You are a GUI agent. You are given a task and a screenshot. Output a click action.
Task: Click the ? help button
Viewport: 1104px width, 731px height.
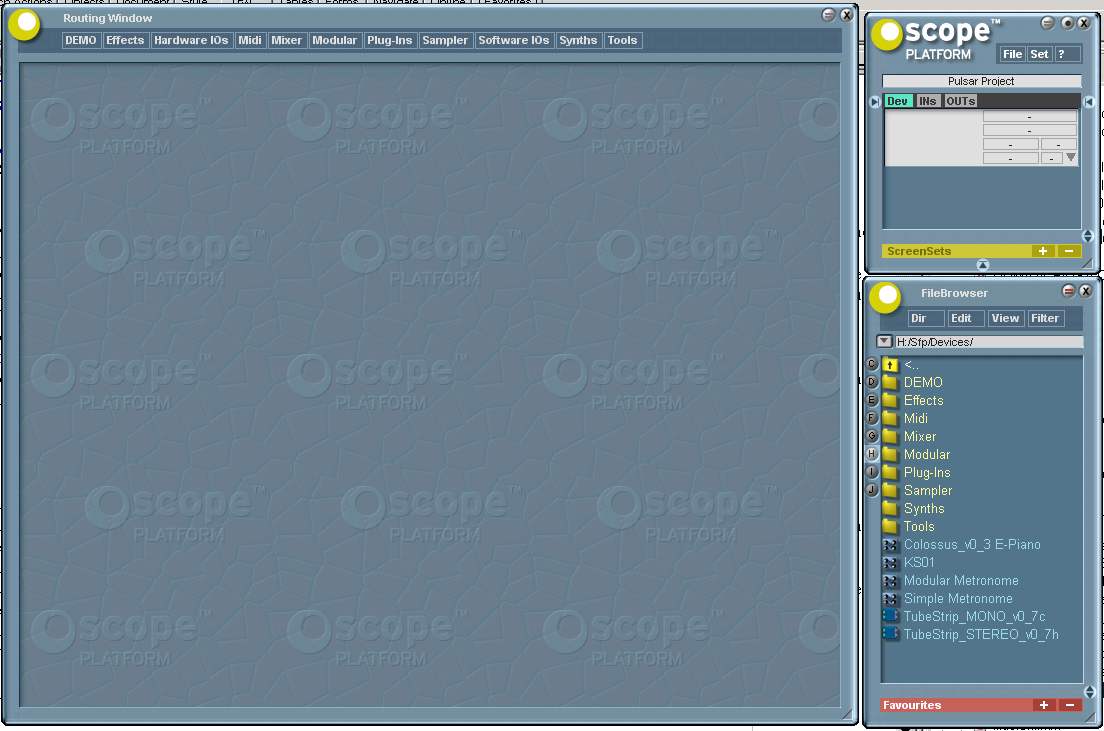click(x=1067, y=54)
